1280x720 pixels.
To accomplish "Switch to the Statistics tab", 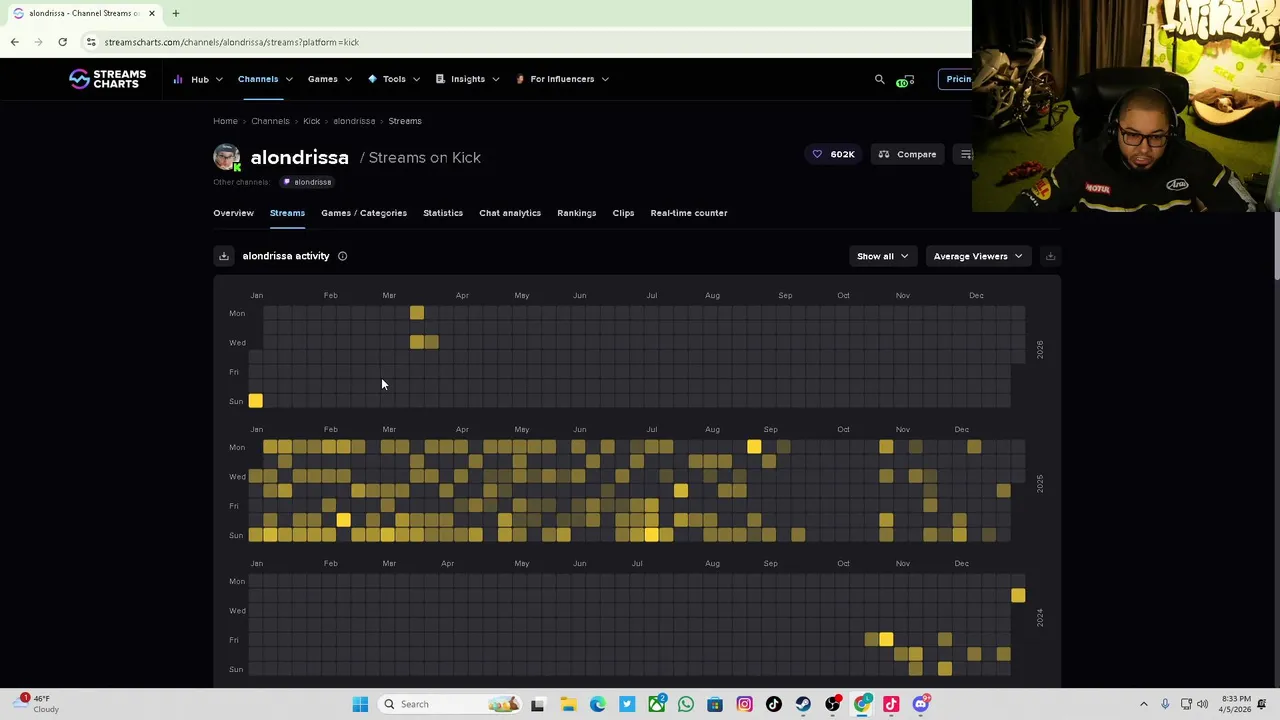I will tap(443, 213).
